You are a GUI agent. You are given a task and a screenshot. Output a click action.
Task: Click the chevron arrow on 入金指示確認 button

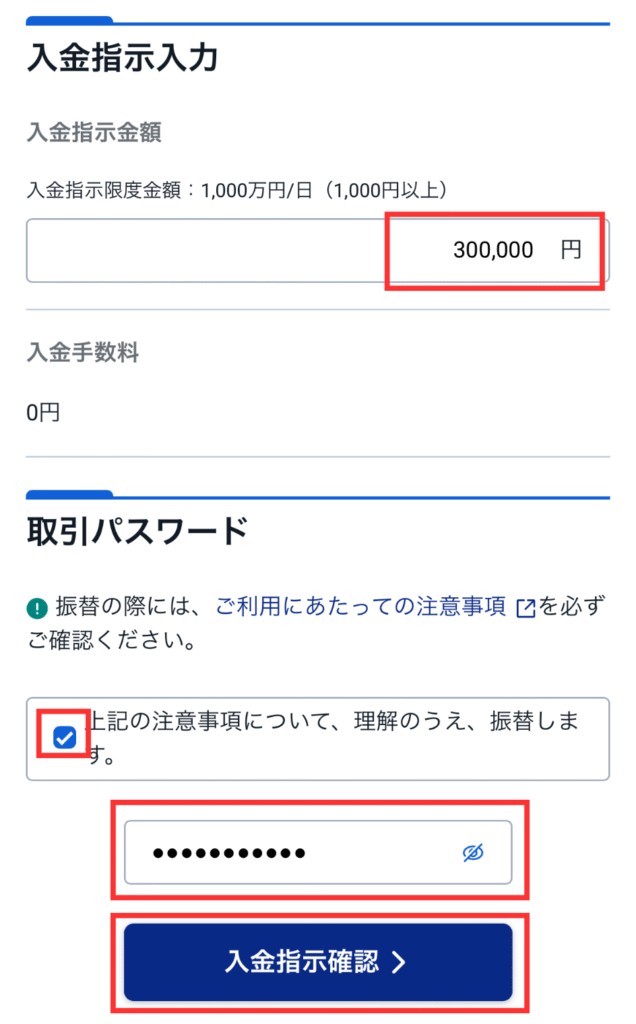tap(399, 962)
